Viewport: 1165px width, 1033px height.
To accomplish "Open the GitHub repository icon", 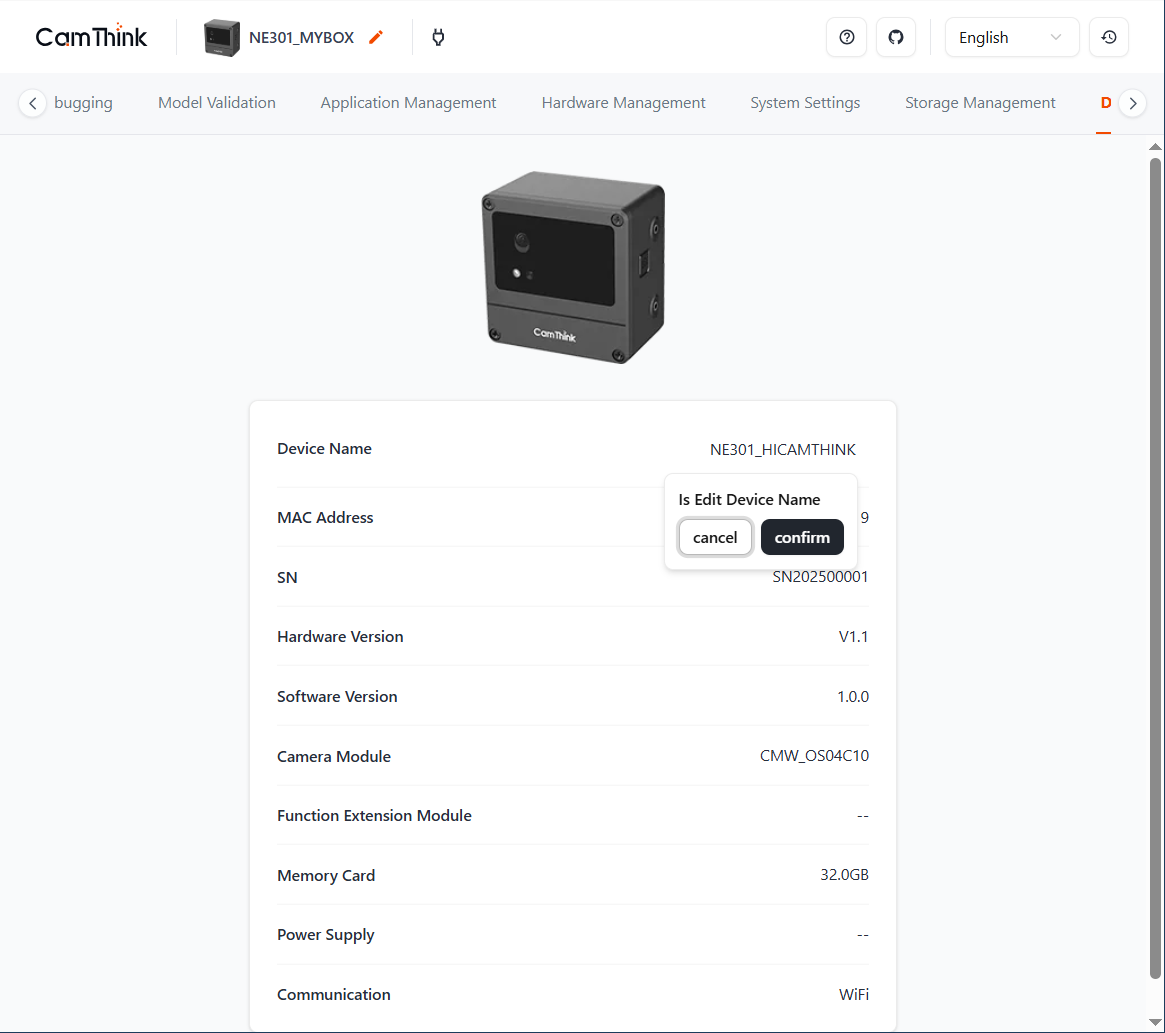I will pyautogui.click(x=896, y=37).
